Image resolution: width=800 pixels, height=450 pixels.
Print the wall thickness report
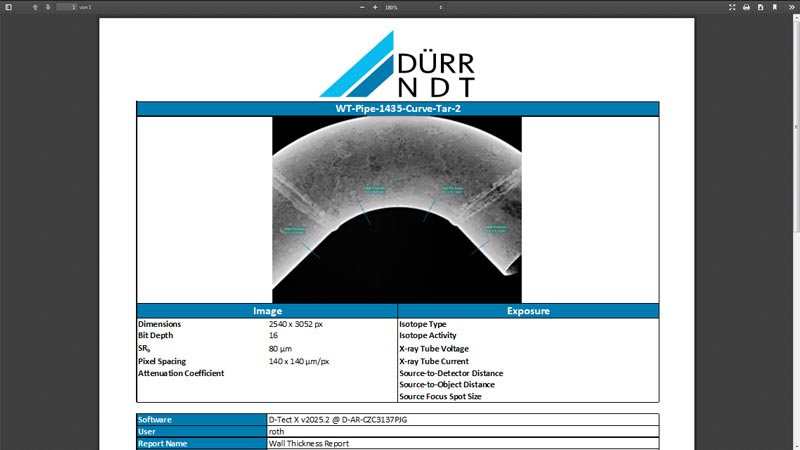(x=746, y=7)
